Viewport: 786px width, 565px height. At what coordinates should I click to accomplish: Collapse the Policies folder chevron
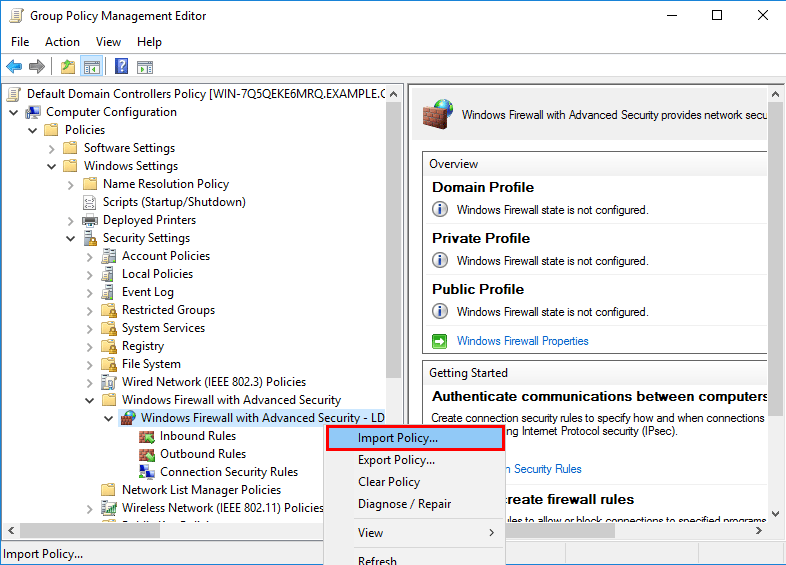tap(33, 130)
